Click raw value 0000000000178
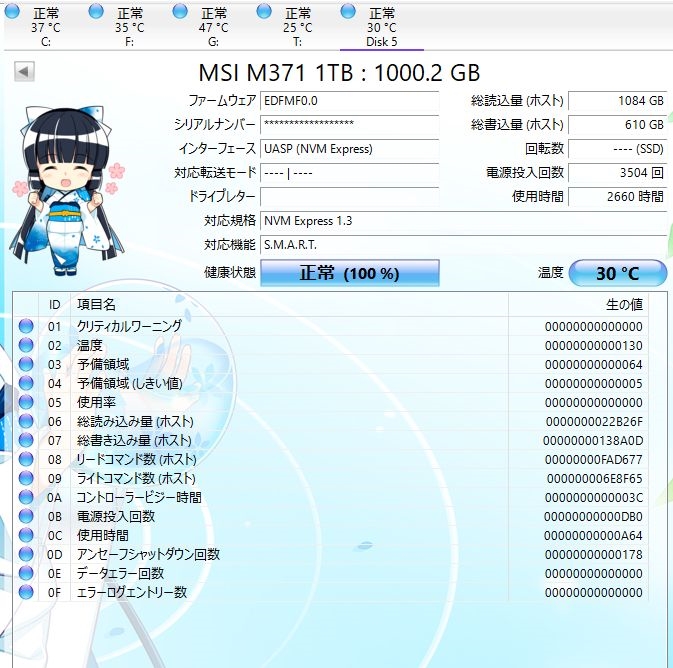673x668 pixels. tap(594, 554)
